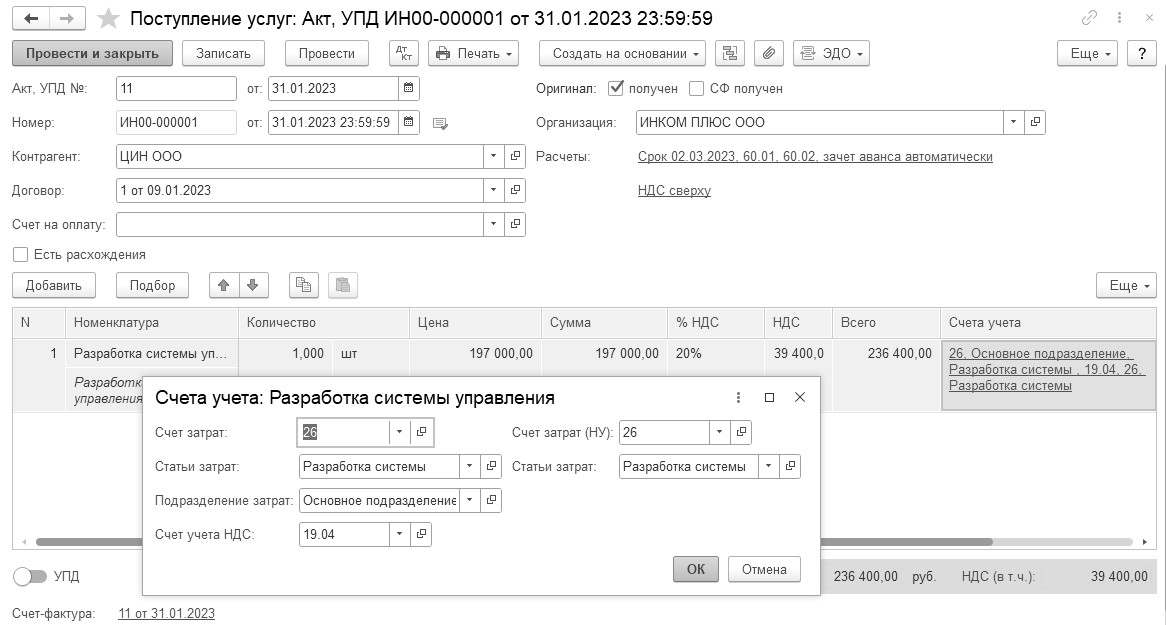Open the dialog's three-dot menu
The height and width of the screenshot is (625, 1166).
pyautogui.click(x=738, y=397)
